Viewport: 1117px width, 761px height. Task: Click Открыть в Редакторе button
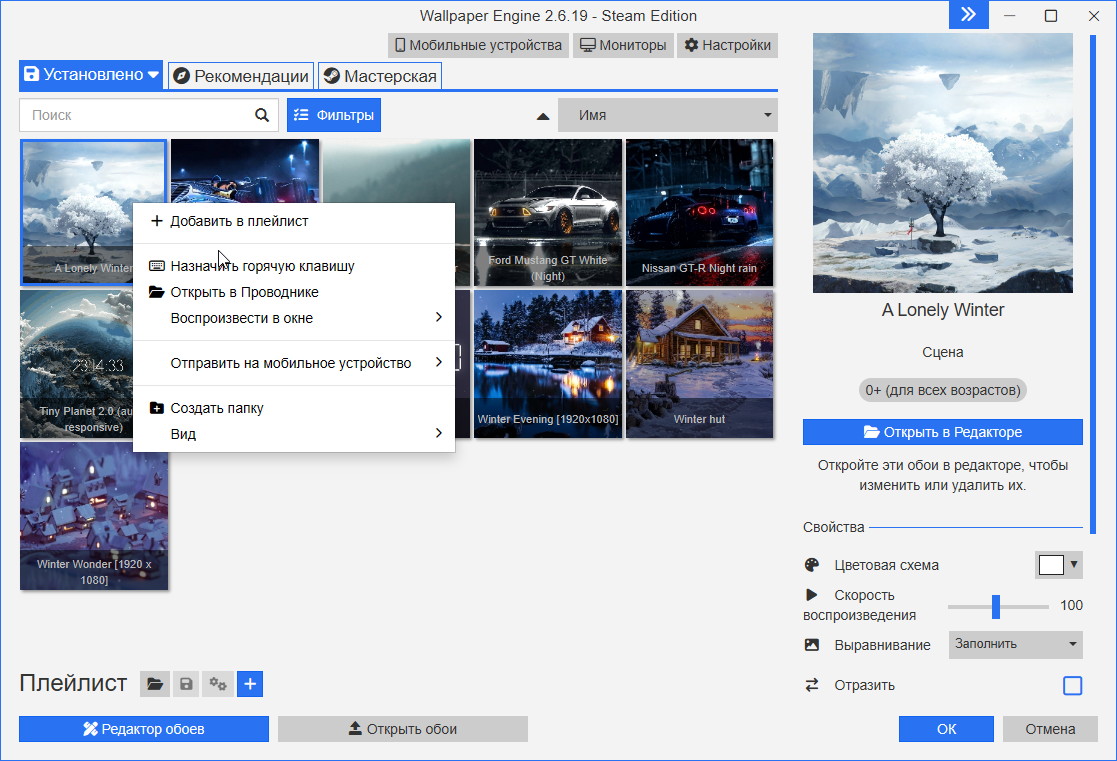[942, 432]
